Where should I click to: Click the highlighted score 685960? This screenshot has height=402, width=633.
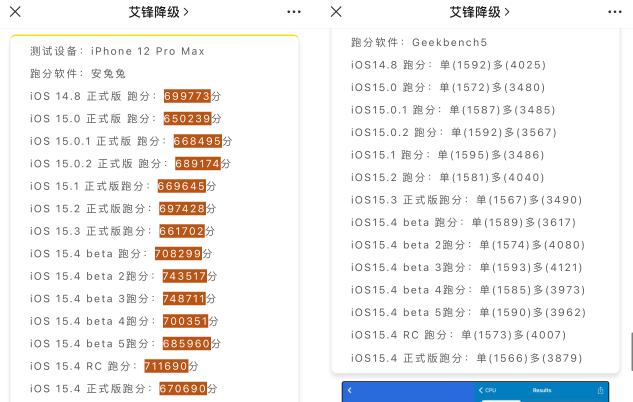point(187,343)
